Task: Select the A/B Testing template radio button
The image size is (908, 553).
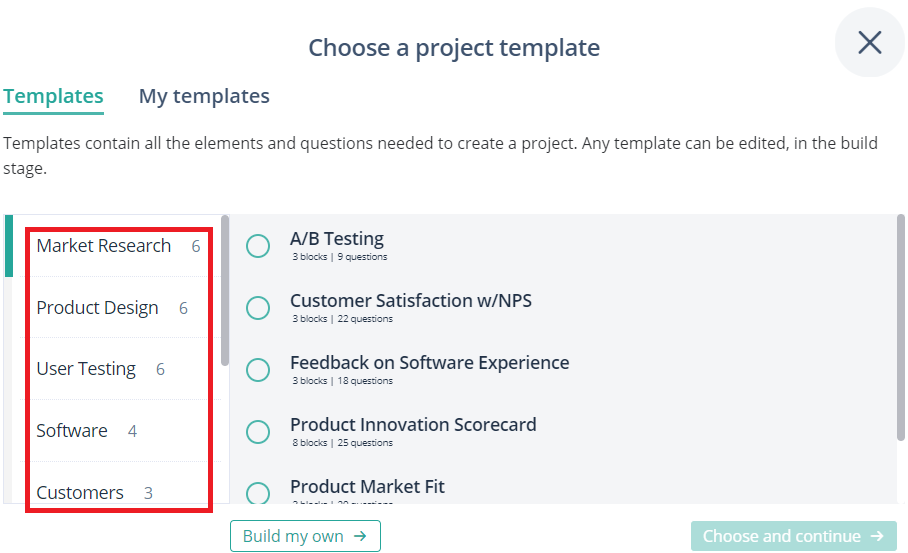Action: 258,246
